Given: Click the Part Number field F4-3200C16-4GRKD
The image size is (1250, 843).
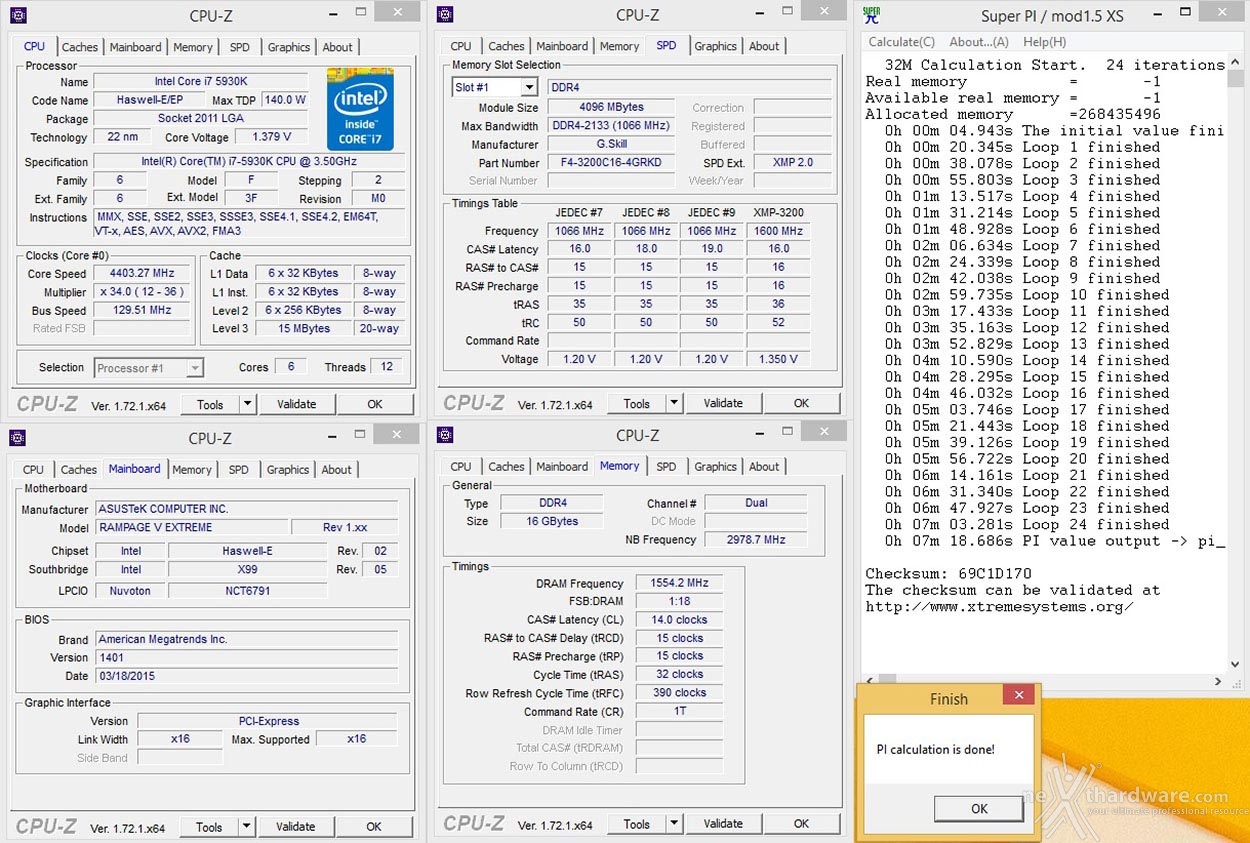Looking at the screenshot, I should [611, 163].
